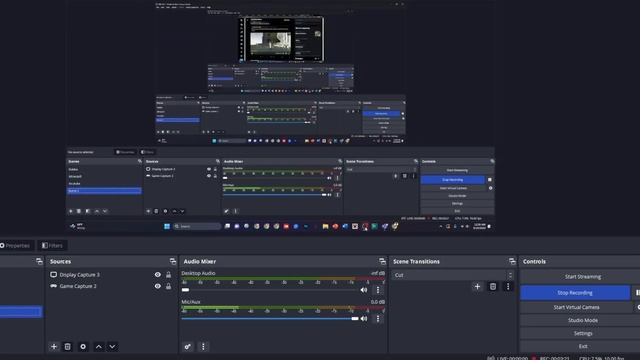640x360 pixels.
Task: Hide Display Capture 3 using eye icon
Action: coord(158,275)
